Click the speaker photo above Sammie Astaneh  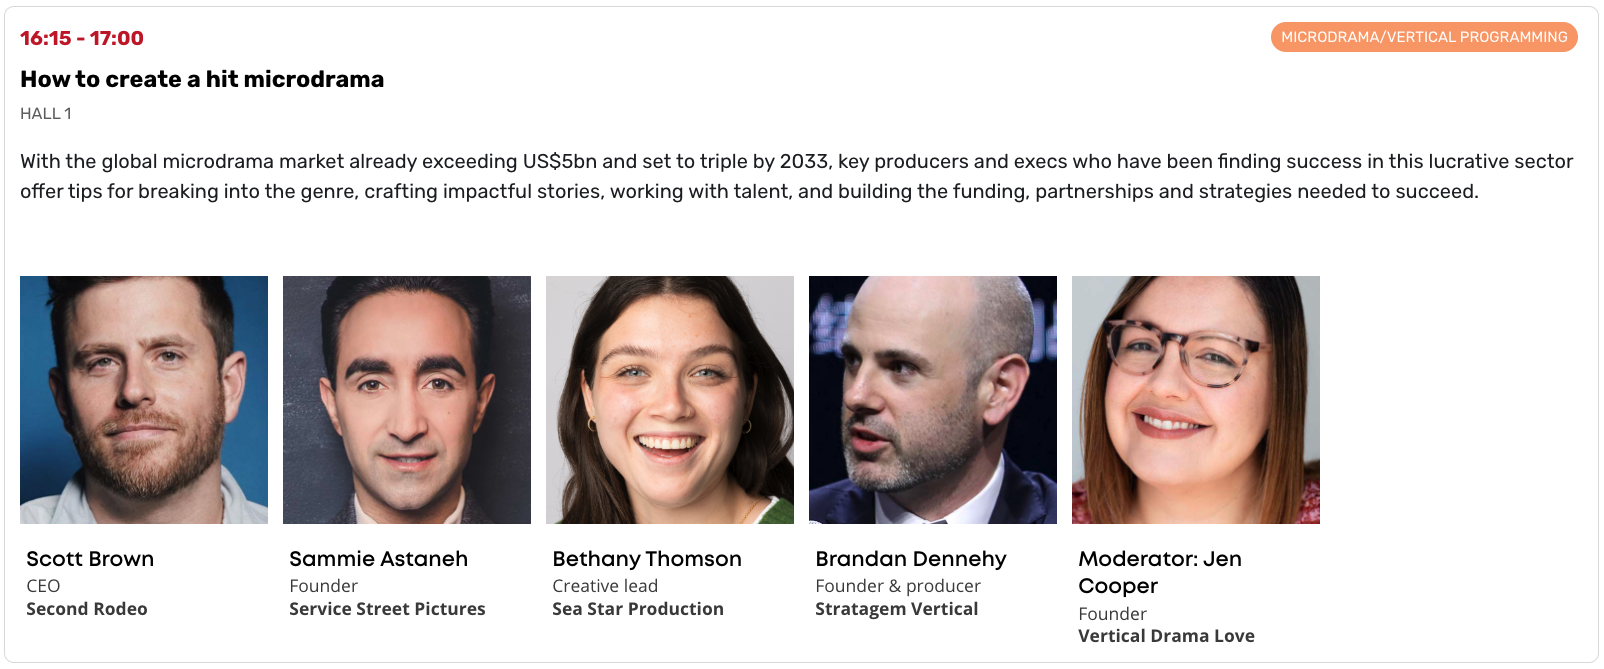point(407,400)
